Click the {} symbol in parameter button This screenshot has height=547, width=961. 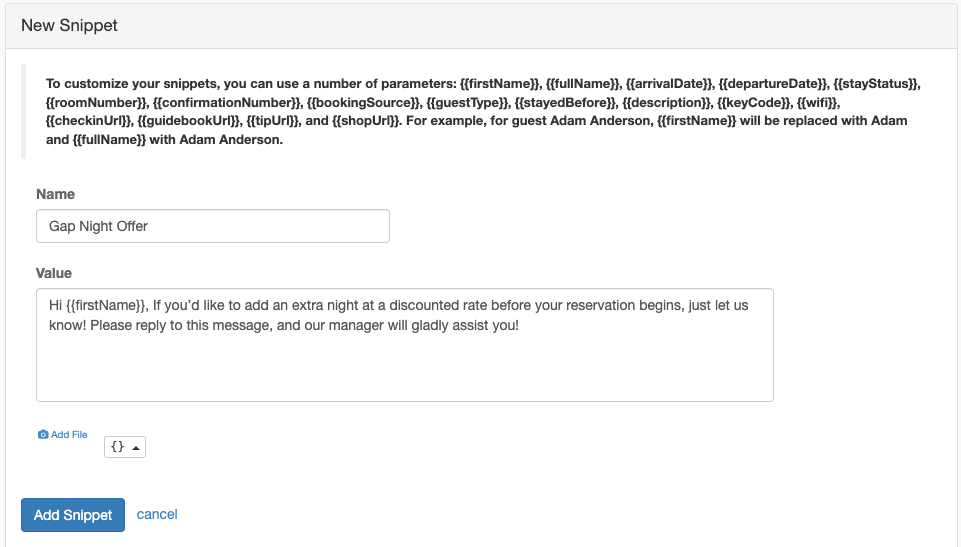(118, 447)
